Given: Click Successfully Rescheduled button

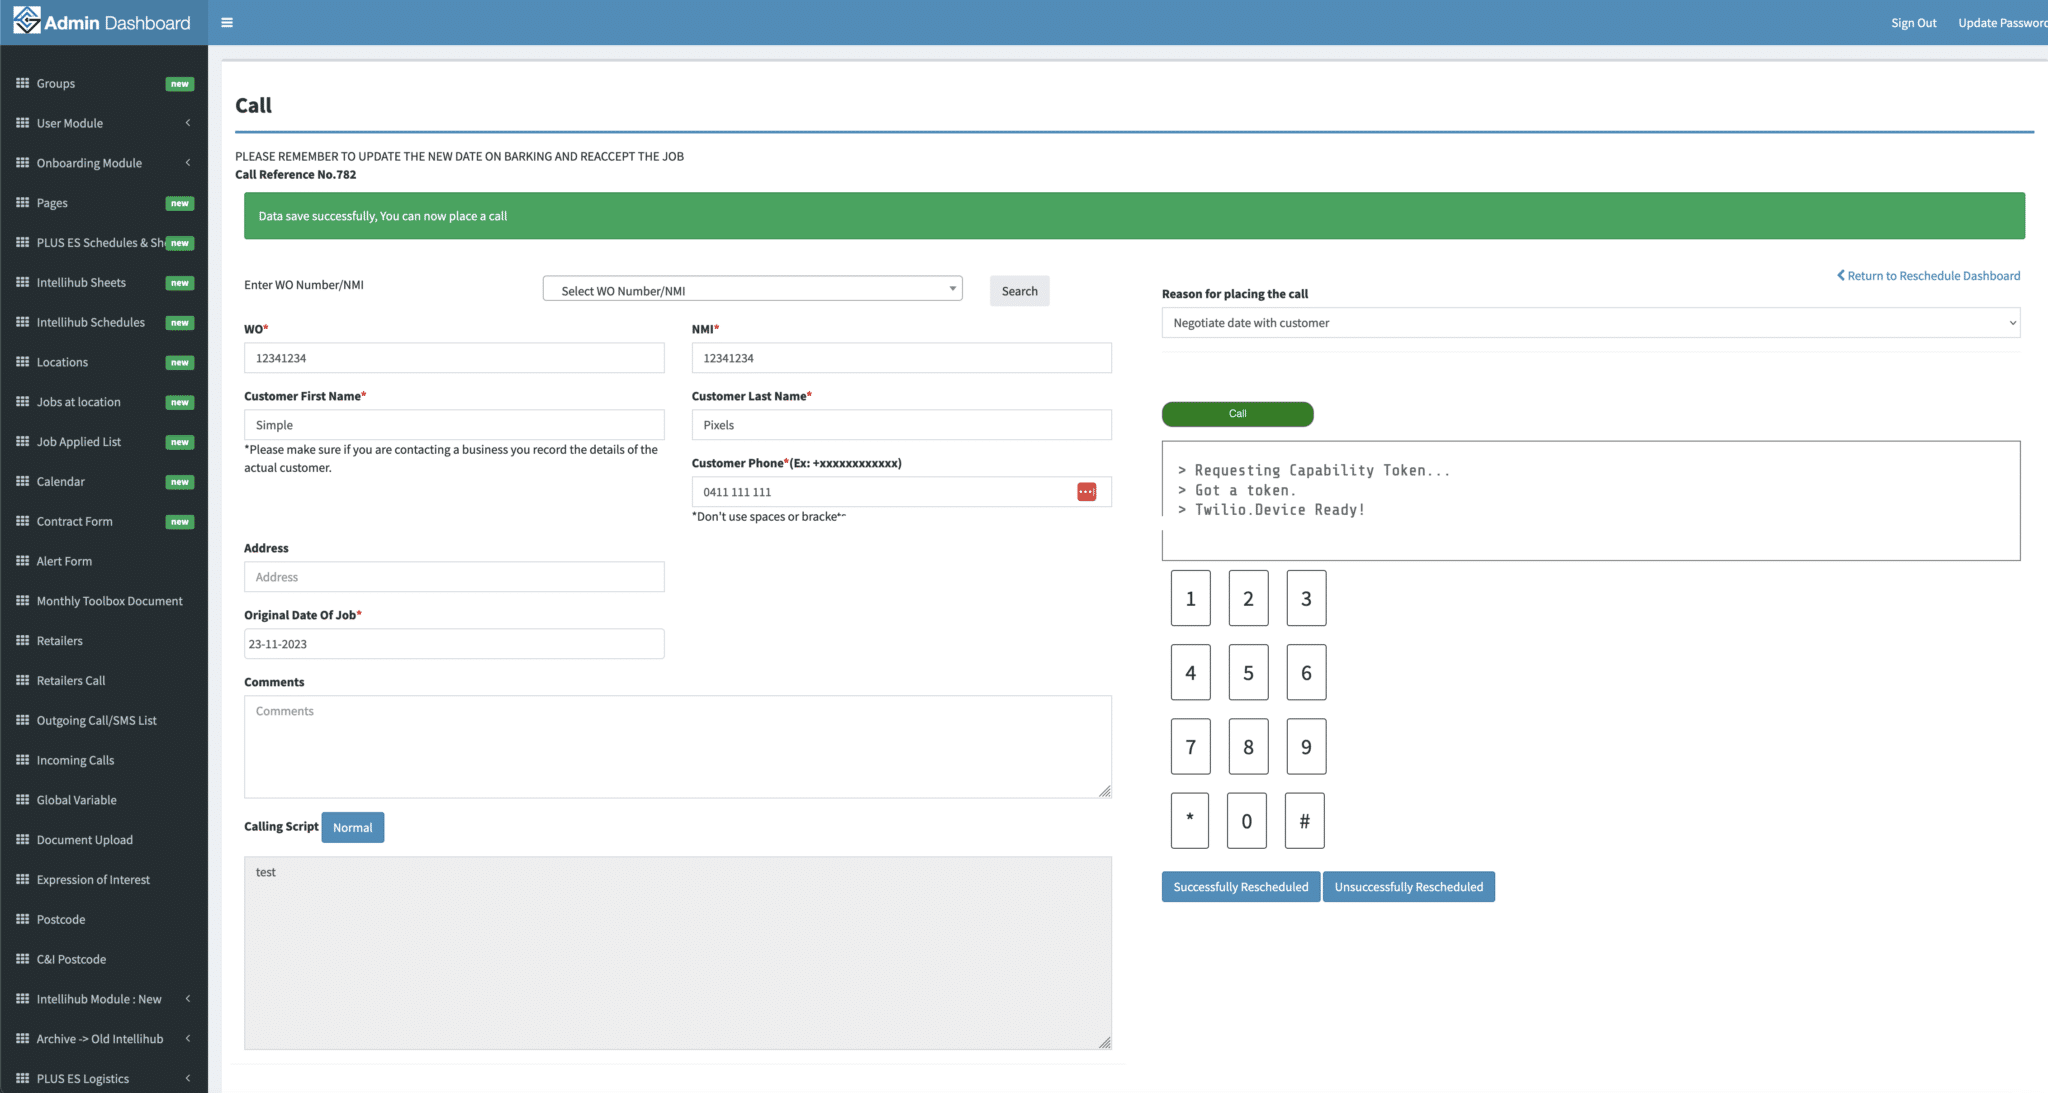Looking at the screenshot, I should click(x=1240, y=887).
